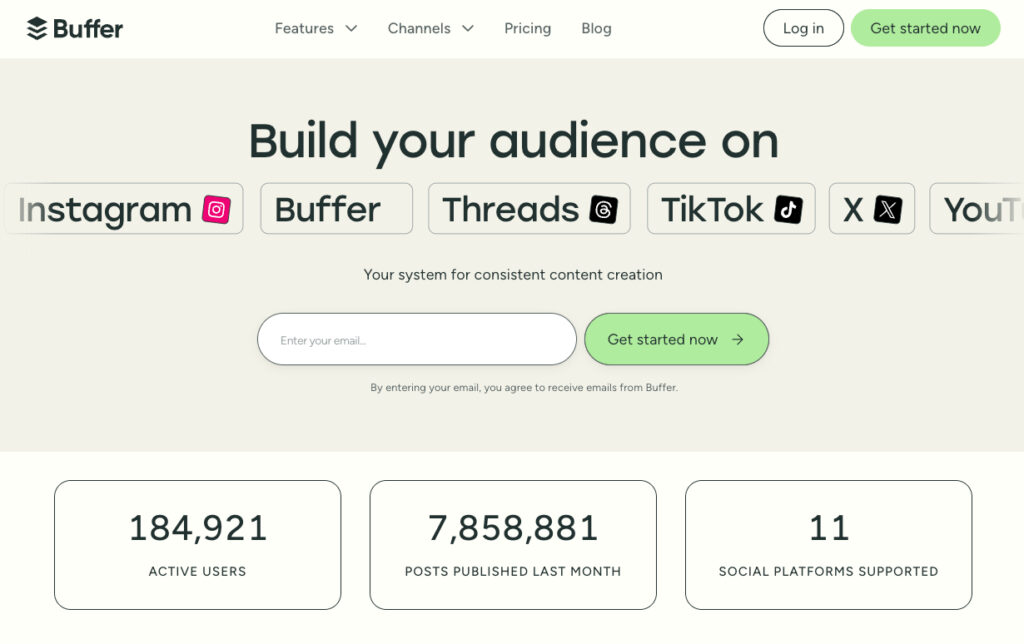1024x644 pixels.
Task: Expand the Channels dropdown chevron
Action: (x=468, y=28)
